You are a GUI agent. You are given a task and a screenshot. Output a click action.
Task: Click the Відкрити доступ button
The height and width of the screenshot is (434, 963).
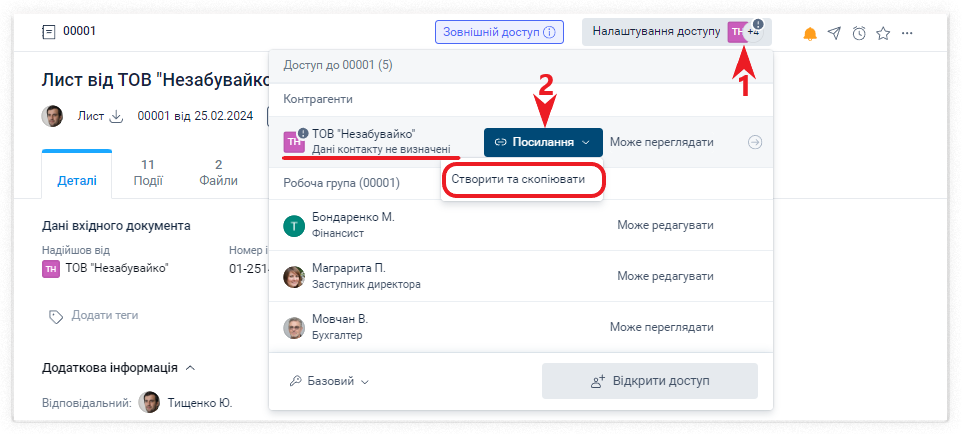[649, 381]
